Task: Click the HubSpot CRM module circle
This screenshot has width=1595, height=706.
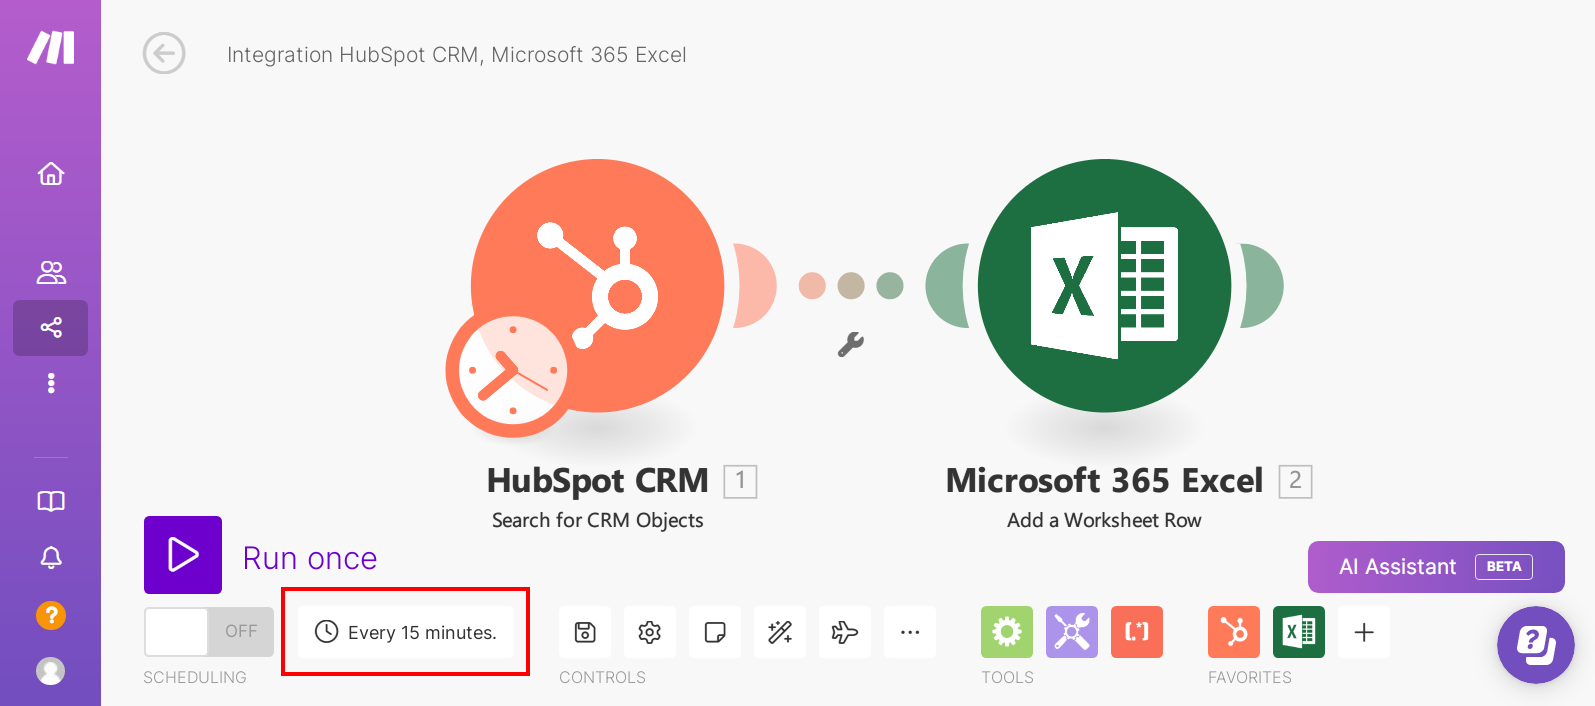Action: coord(598,285)
